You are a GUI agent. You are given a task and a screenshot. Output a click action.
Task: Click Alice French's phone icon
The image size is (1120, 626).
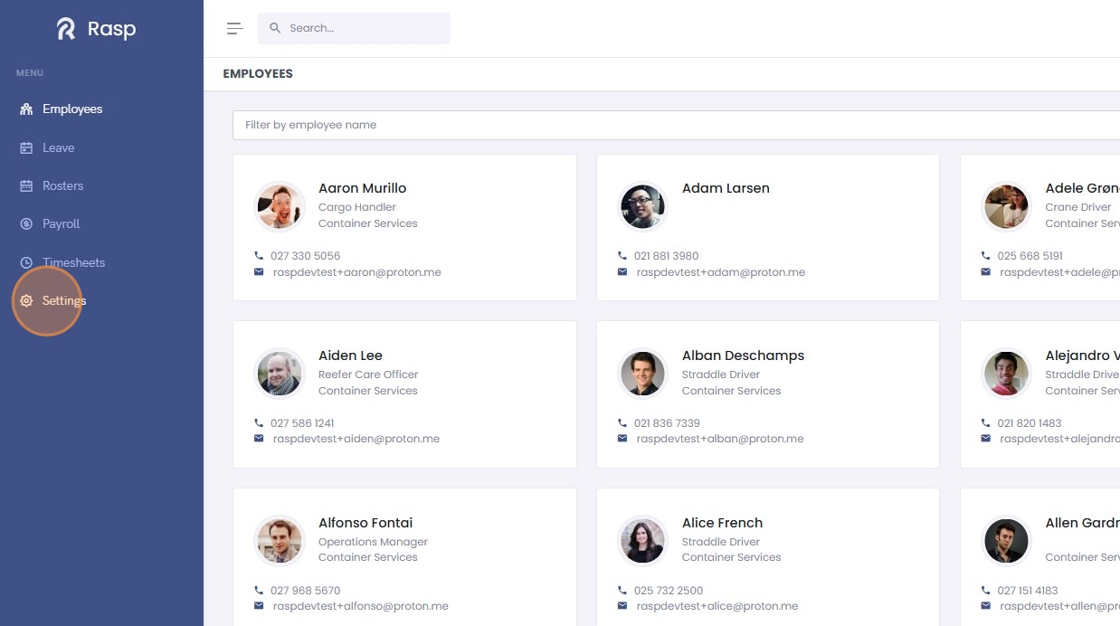[x=622, y=591]
